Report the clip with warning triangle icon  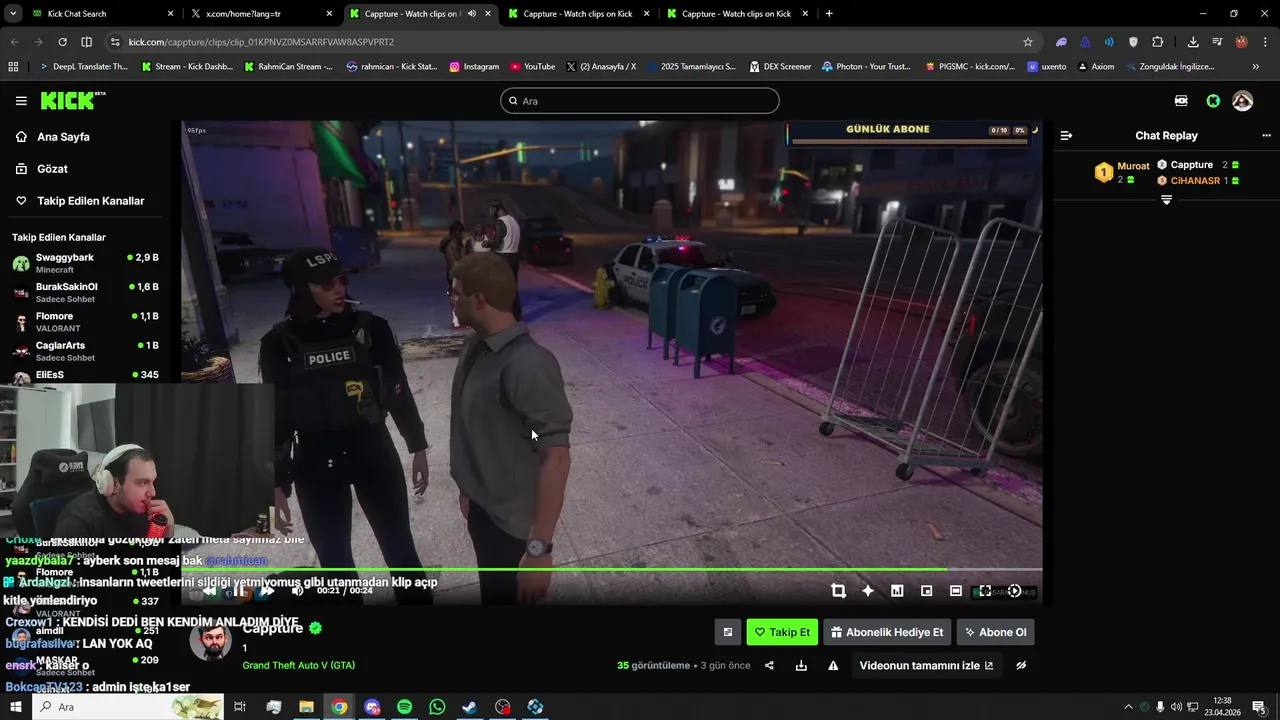tap(833, 666)
